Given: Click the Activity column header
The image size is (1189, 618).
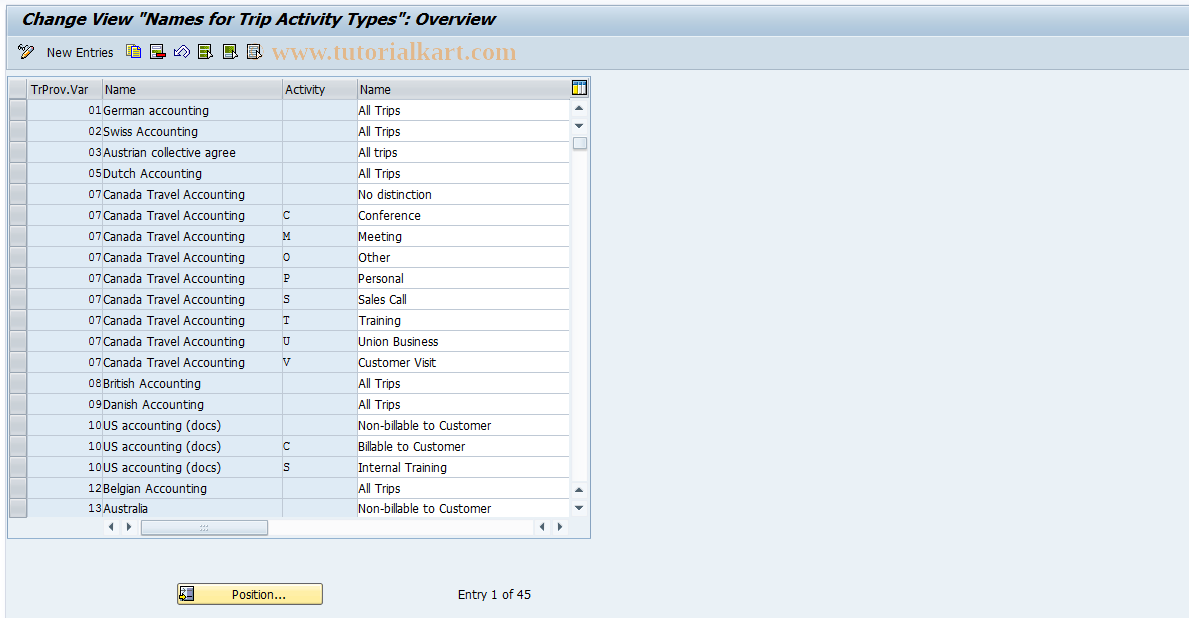Looking at the screenshot, I should (319, 89).
